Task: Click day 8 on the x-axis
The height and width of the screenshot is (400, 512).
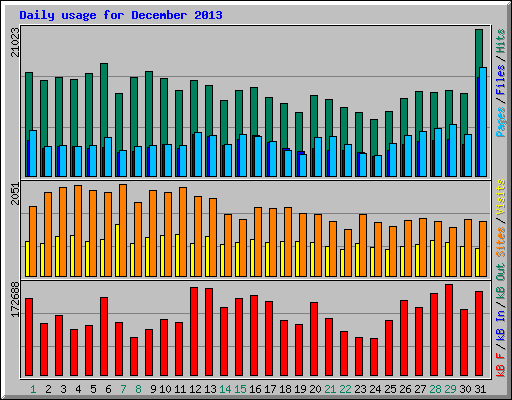Action: click(x=138, y=389)
